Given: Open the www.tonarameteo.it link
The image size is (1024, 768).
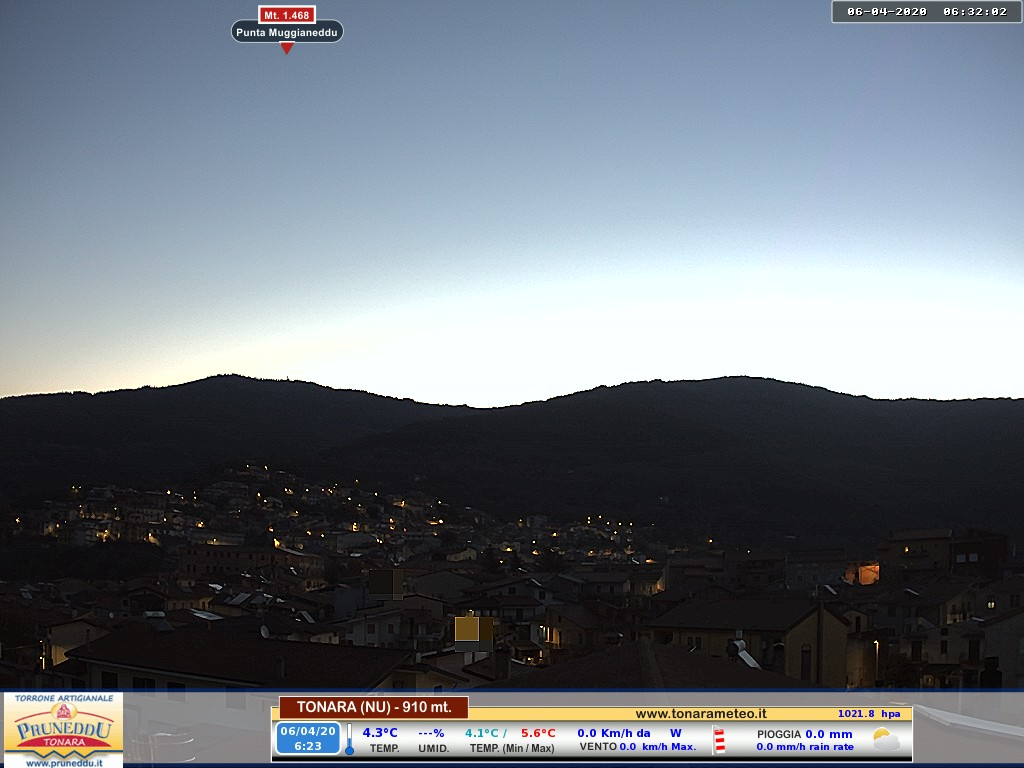Looking at the screenshot, I should (700, 714).
